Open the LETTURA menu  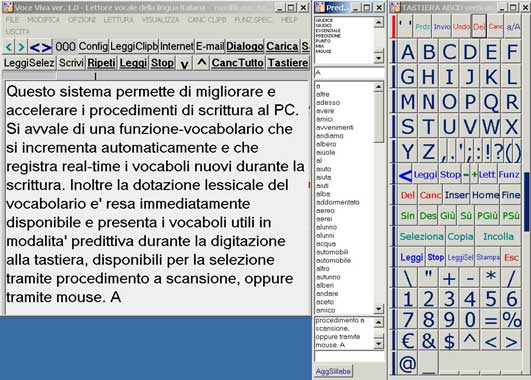[x=118, y=20]
